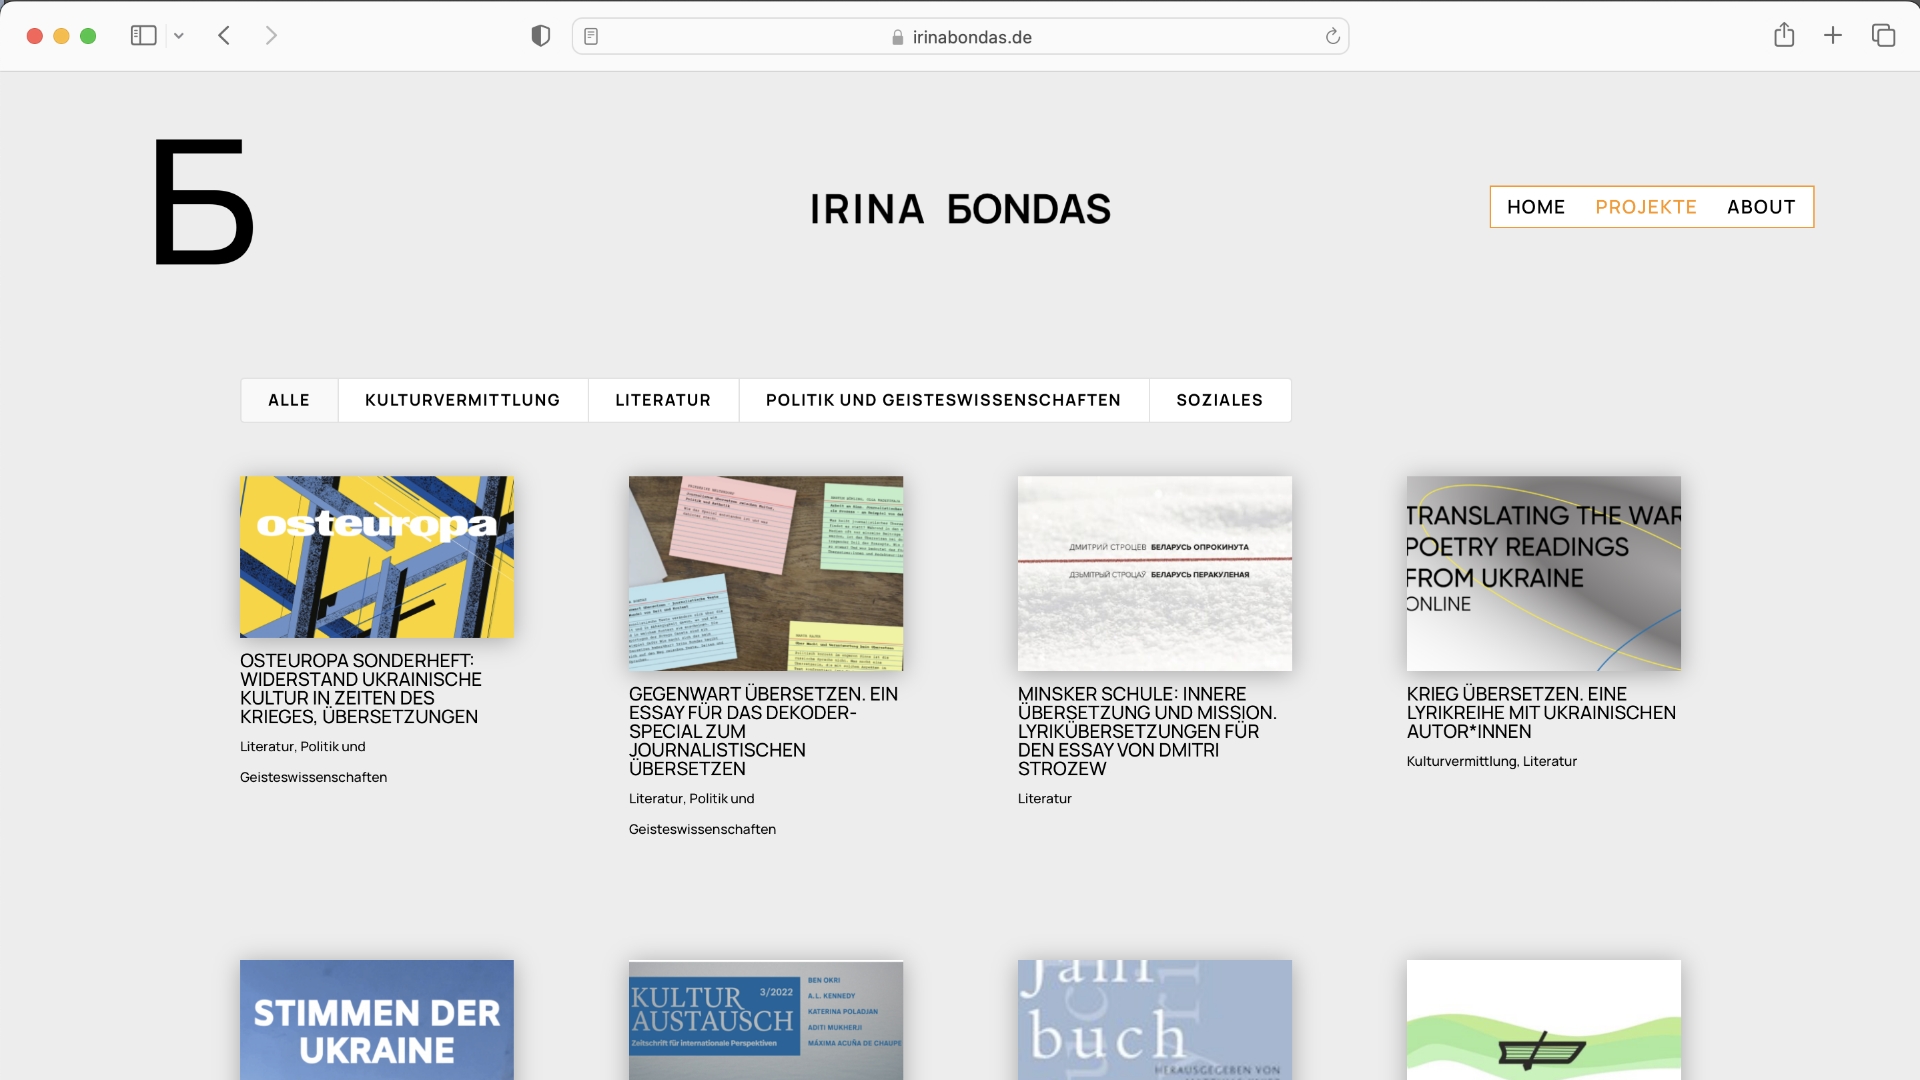Show Reader view from address bar
Viewport: 1920px width, 1080px height.
591,37
